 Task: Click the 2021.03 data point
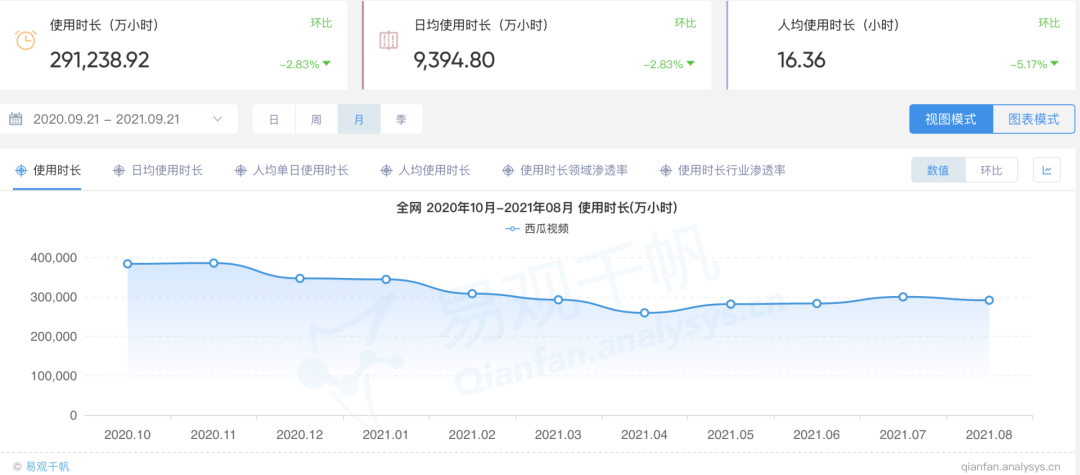(559, 299)
